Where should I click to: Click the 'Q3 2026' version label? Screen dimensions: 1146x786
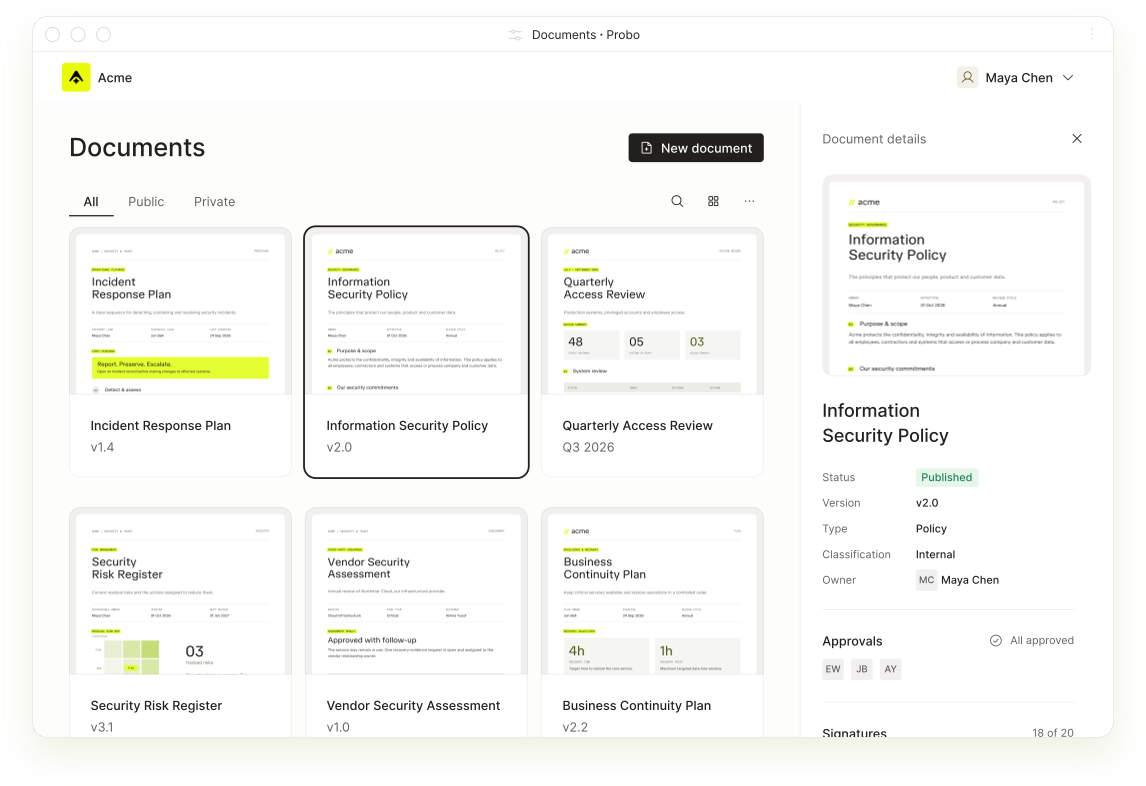(588, 447)
